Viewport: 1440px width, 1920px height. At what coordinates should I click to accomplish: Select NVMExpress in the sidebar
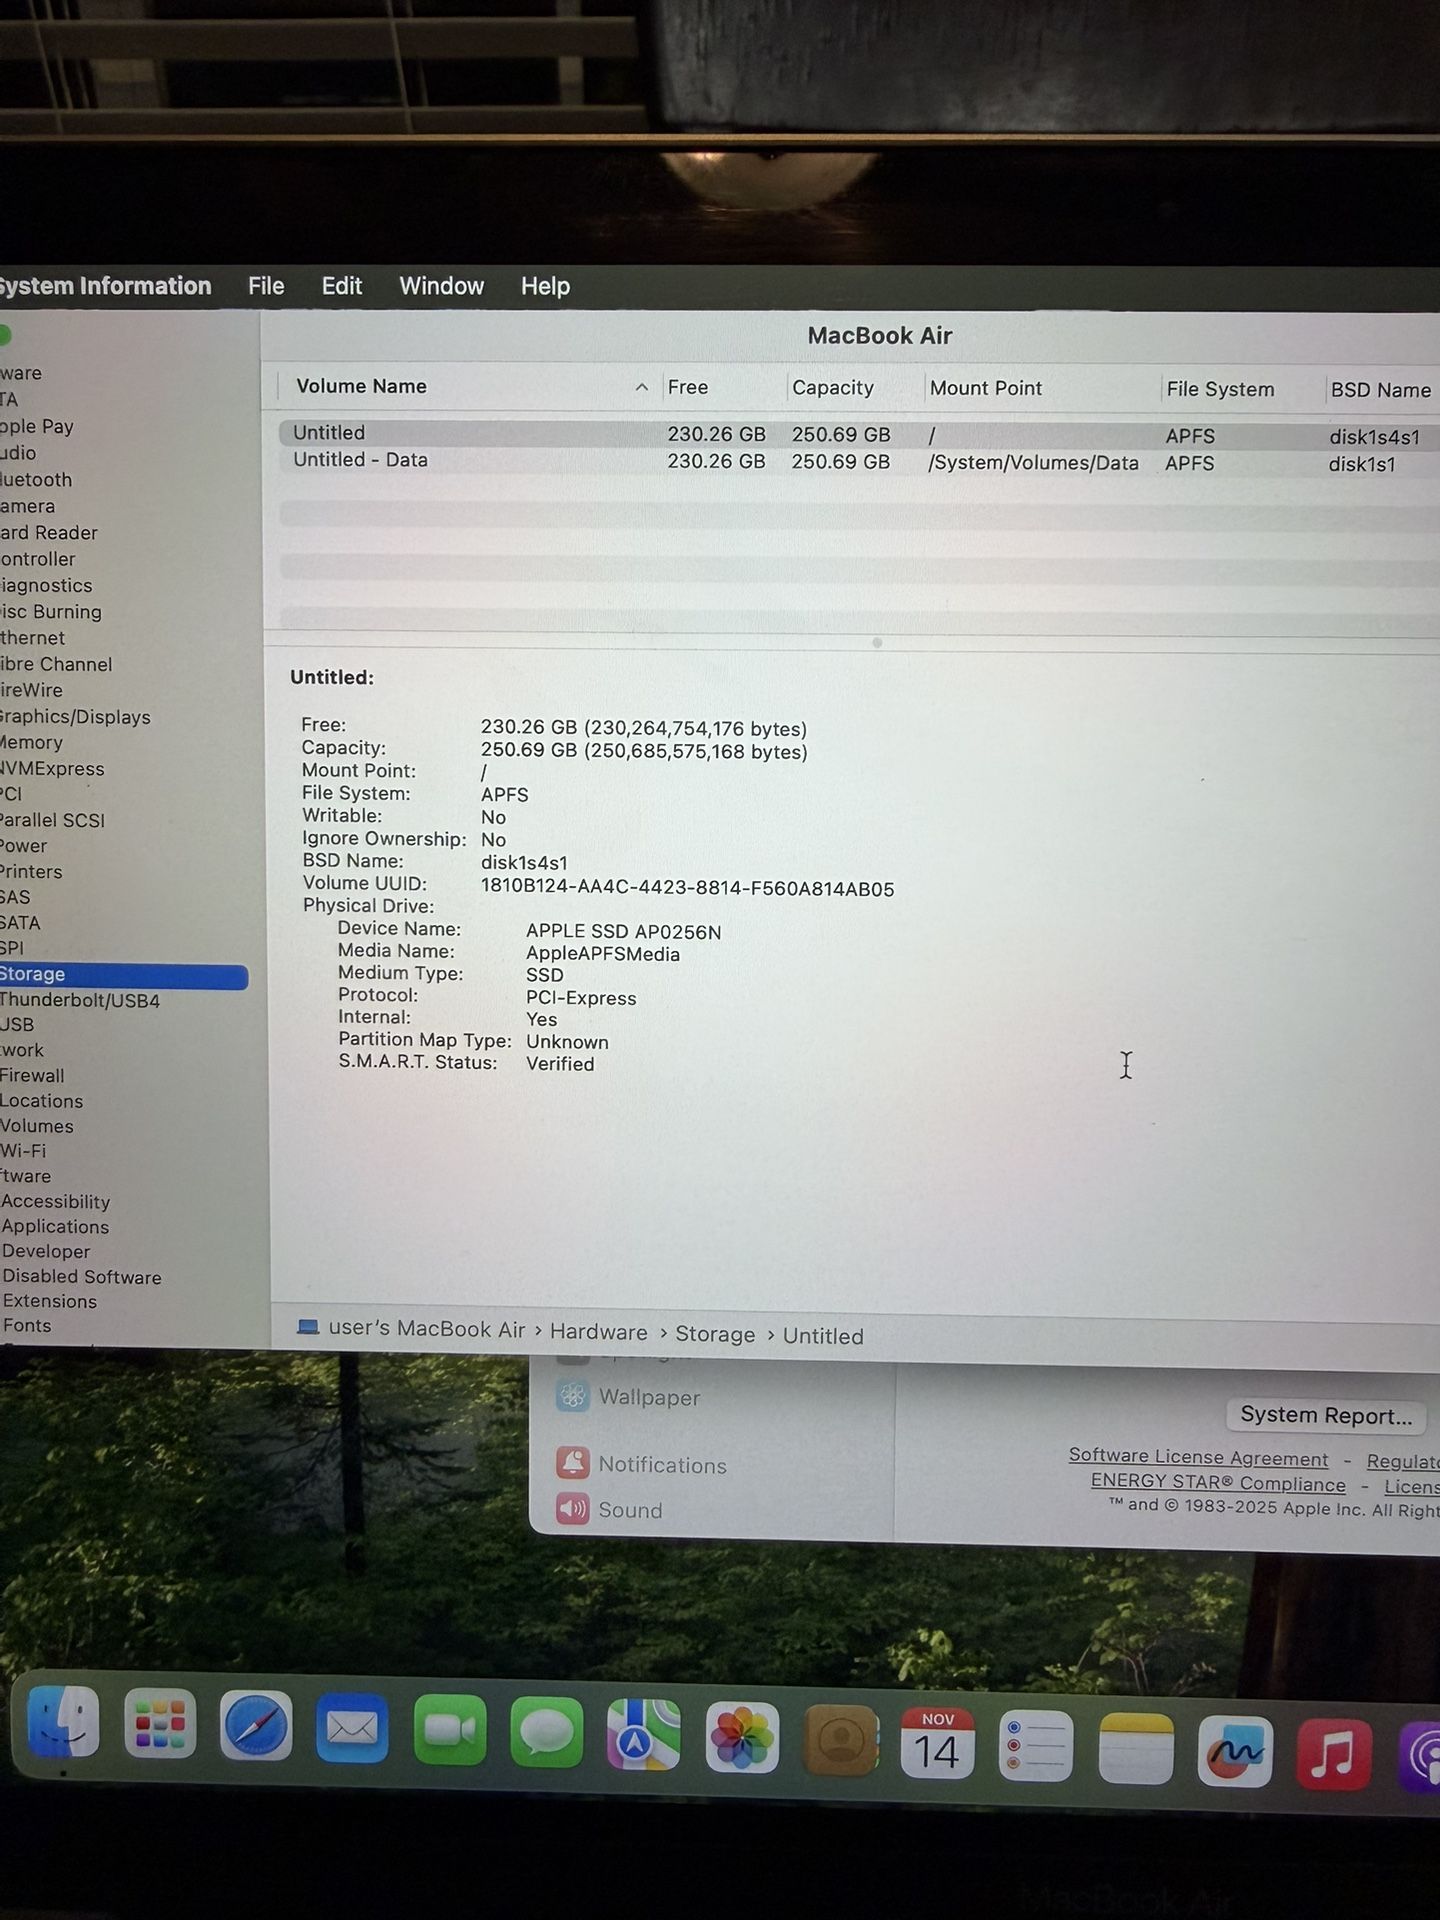(x=52, y=768)
